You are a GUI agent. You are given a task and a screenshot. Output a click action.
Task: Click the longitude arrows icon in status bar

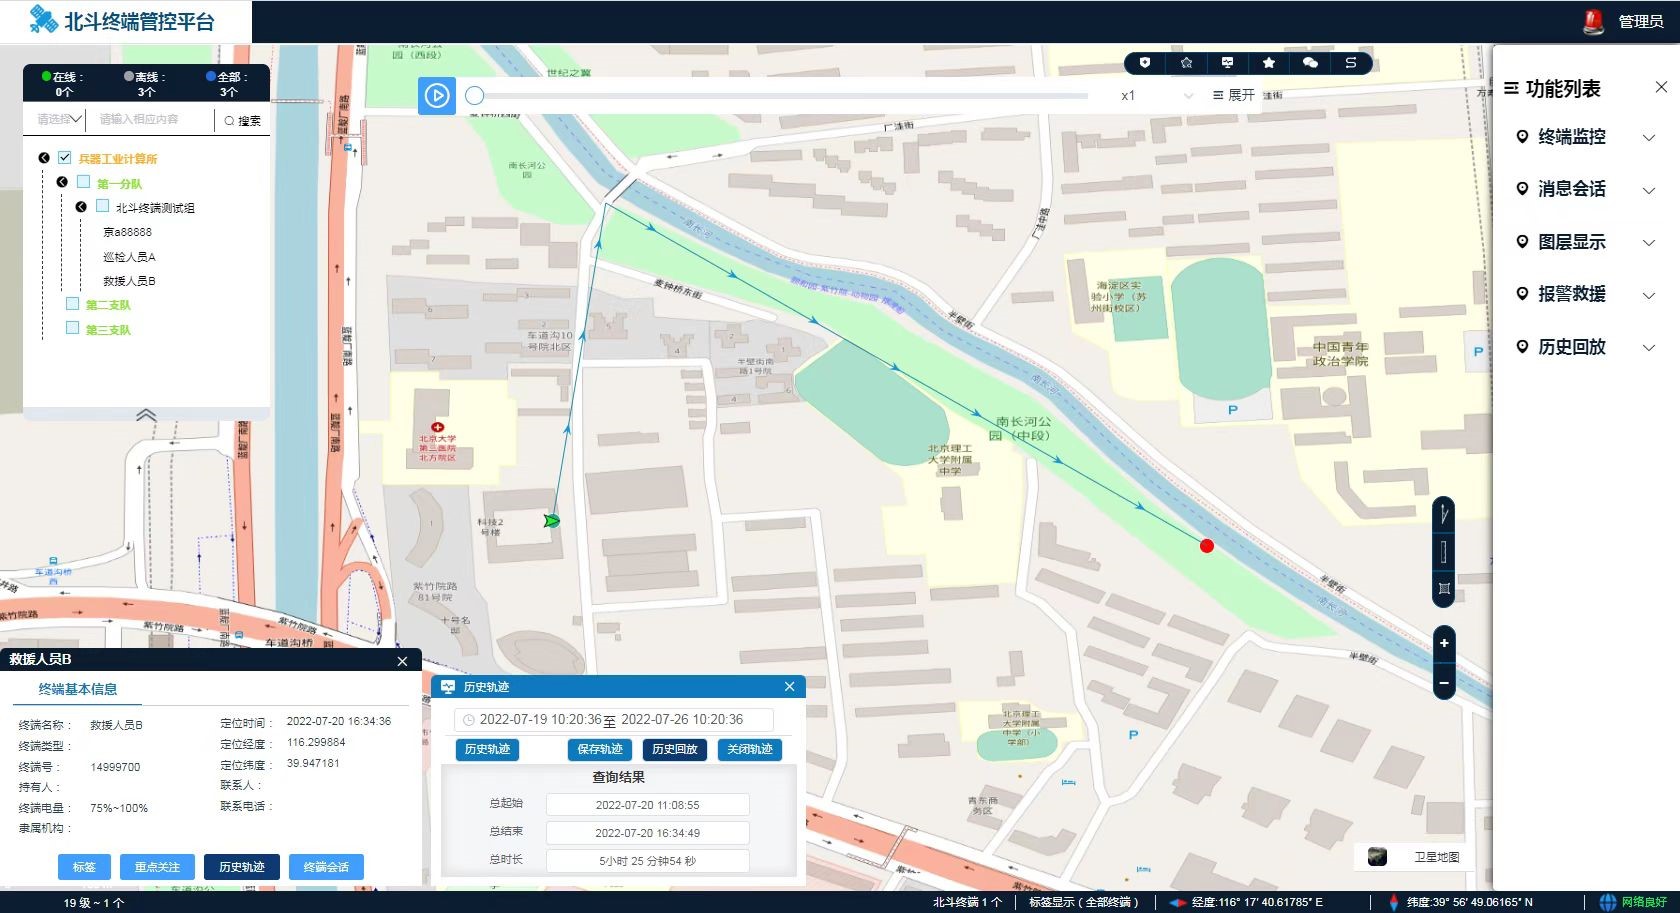1178,902
